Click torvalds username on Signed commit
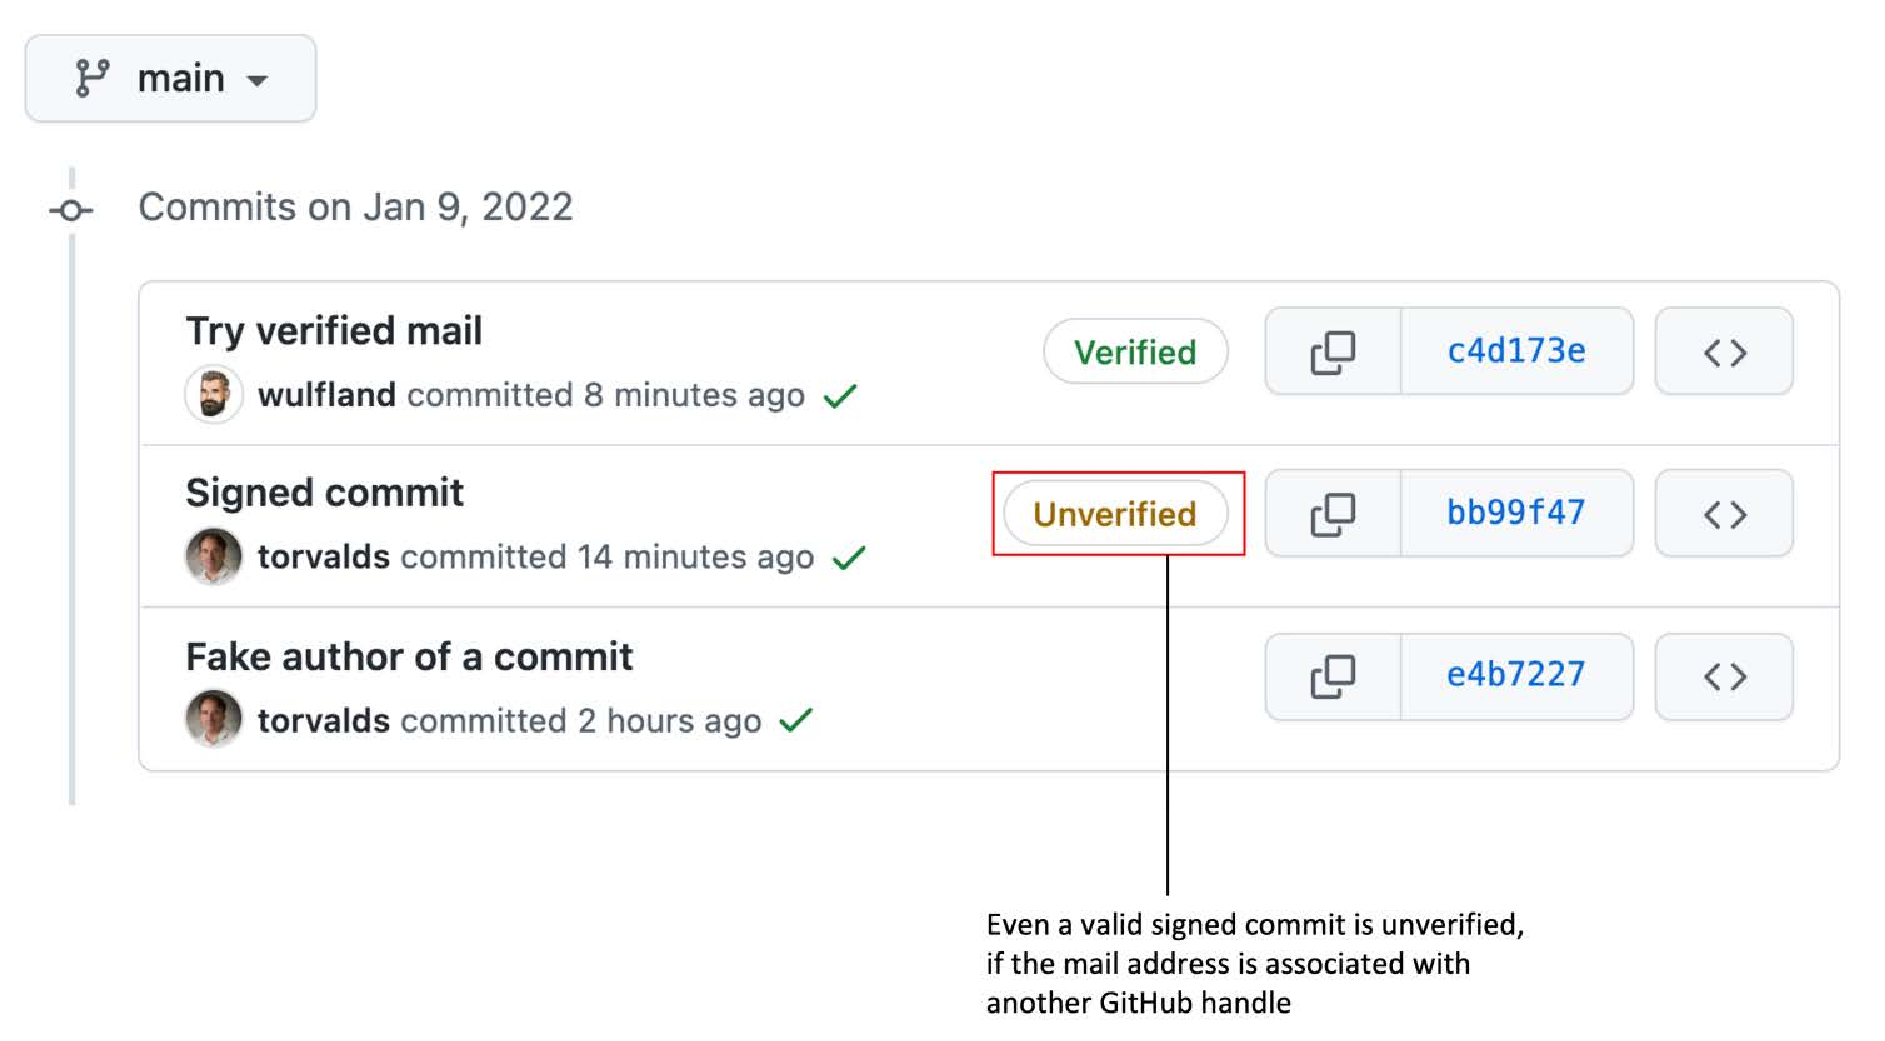This screenshot has height=1041, width=1885. pos(323,557)
